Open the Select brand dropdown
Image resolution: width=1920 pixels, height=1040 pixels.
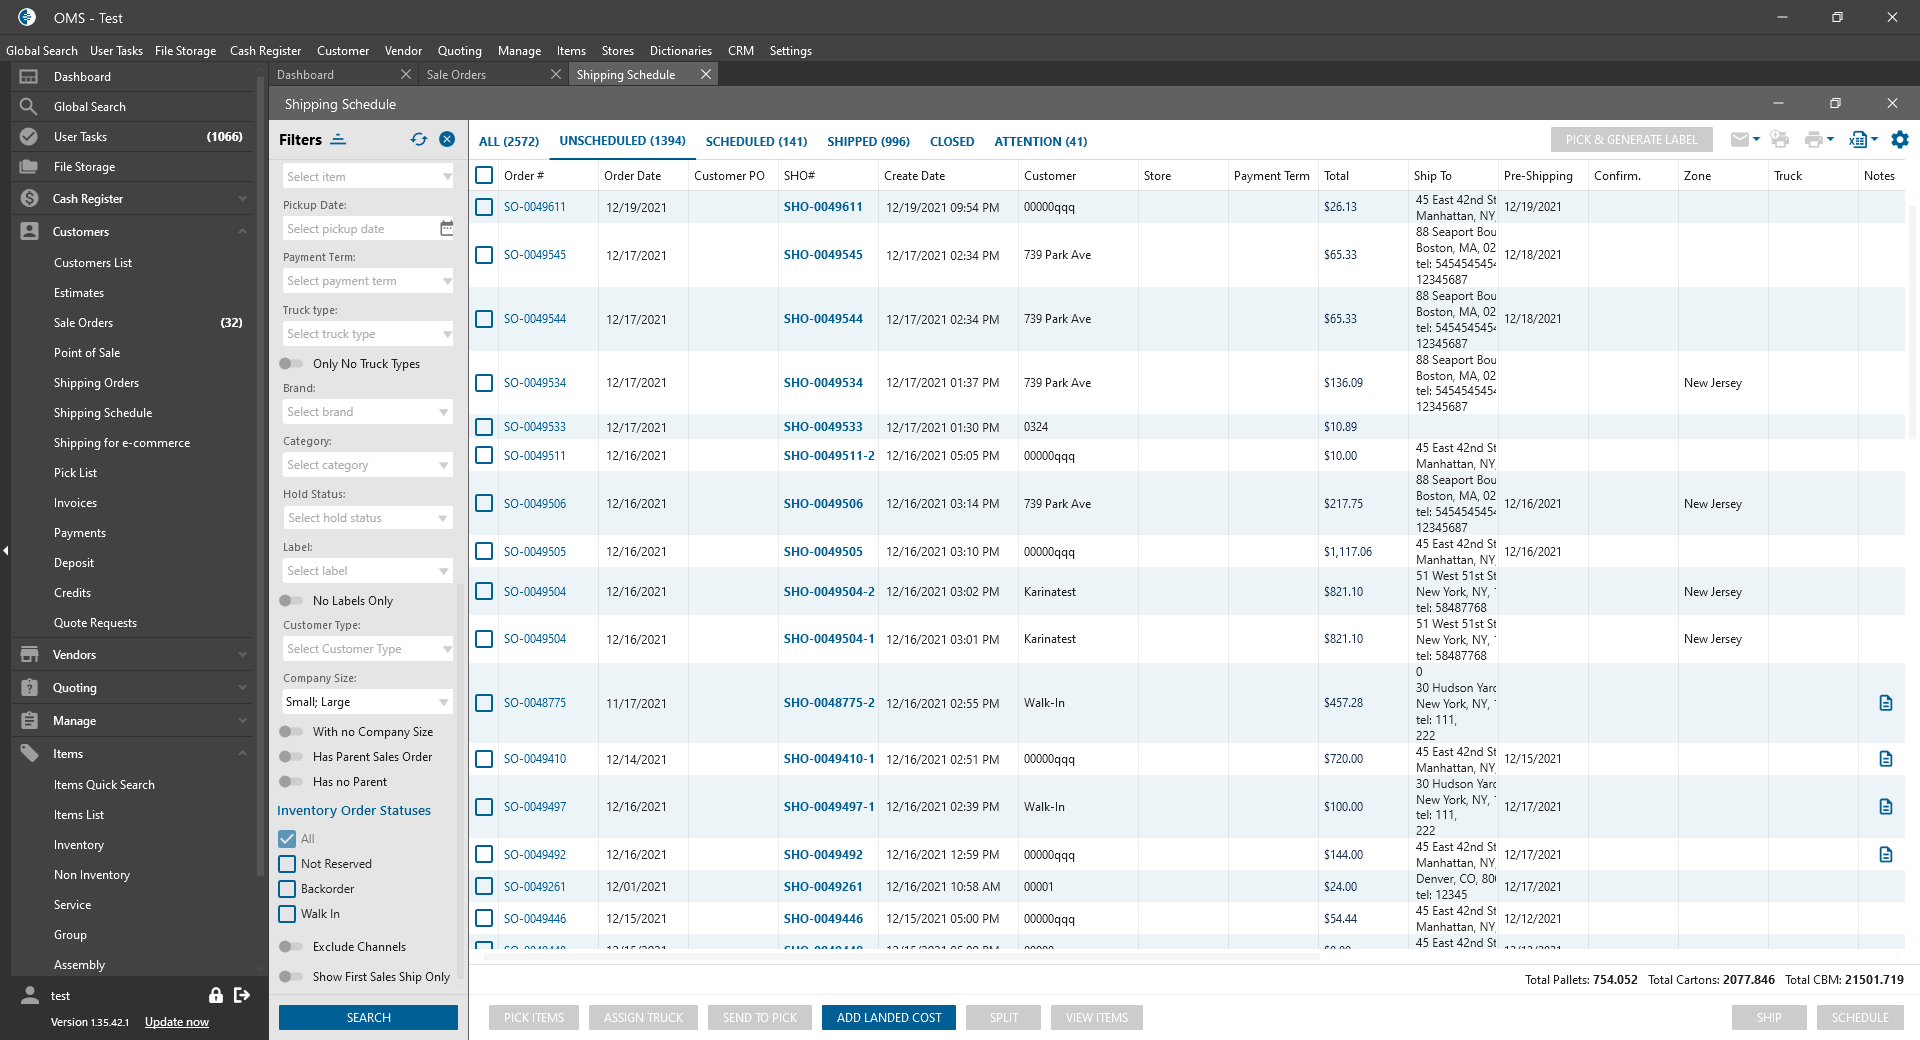tap(367, 412)
